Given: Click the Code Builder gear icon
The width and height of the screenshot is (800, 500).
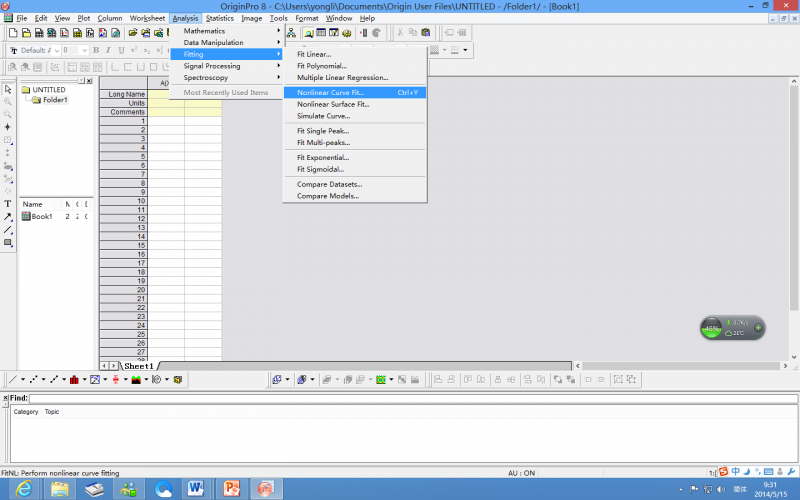Looking at the screenshot, I should click(346, 33).
